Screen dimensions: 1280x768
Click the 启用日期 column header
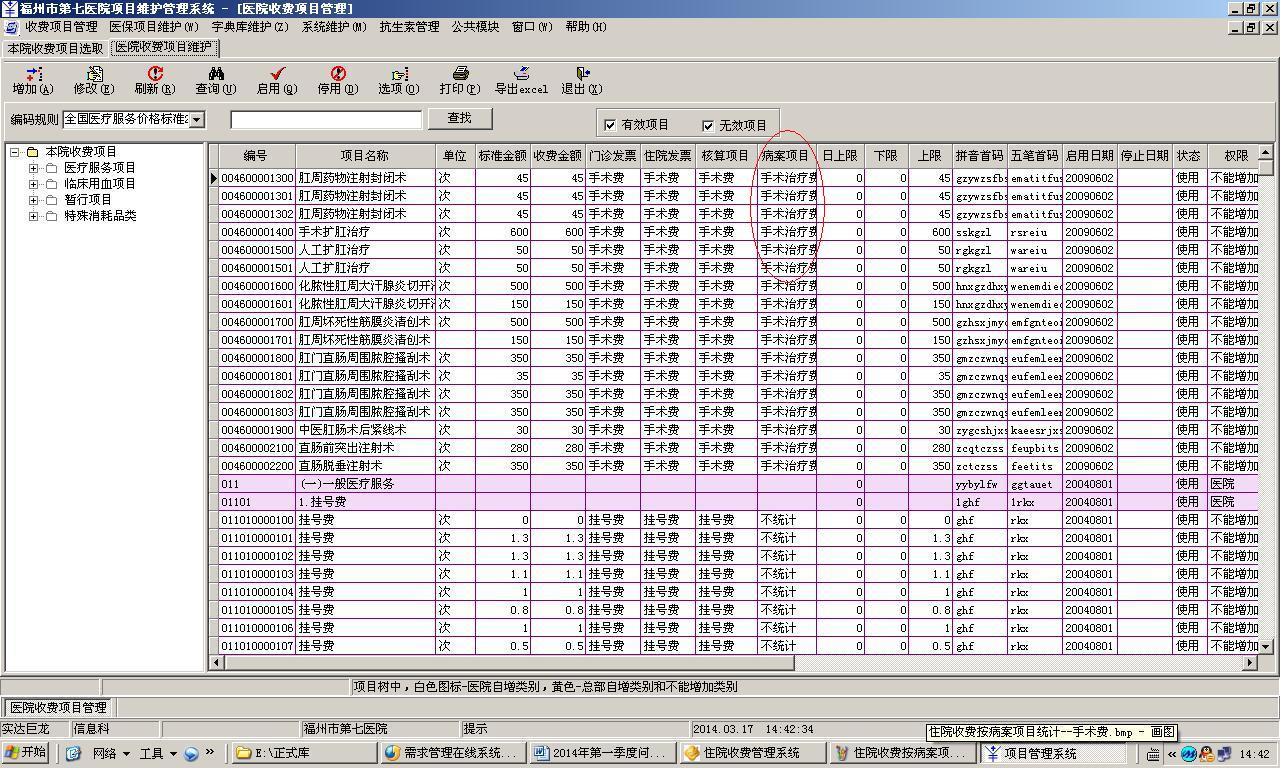1090,156
